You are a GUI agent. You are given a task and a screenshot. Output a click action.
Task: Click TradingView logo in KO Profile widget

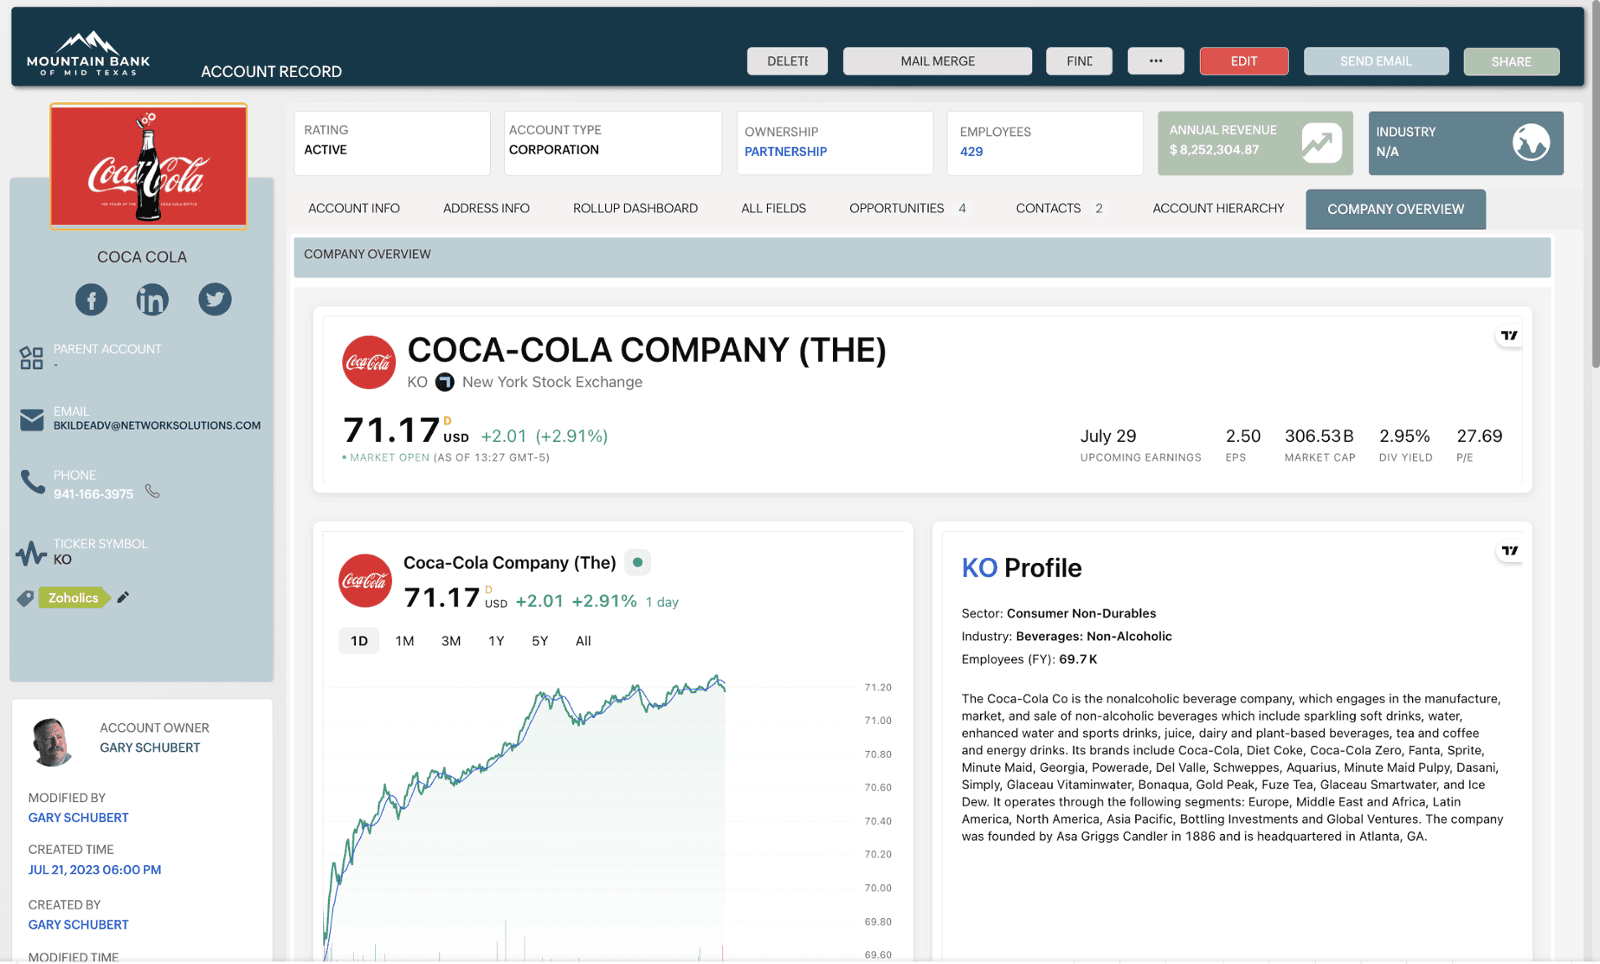[x=1510, y=551]
